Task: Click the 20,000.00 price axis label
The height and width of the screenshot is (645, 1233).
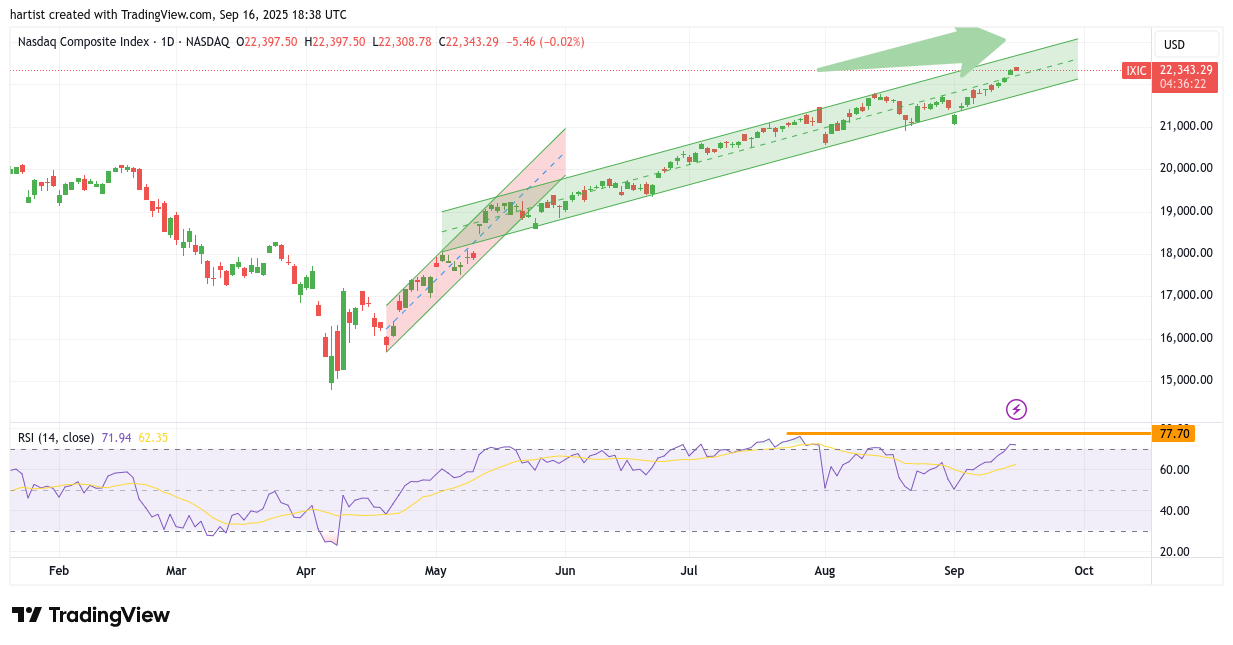Action: pos(1186,168)
